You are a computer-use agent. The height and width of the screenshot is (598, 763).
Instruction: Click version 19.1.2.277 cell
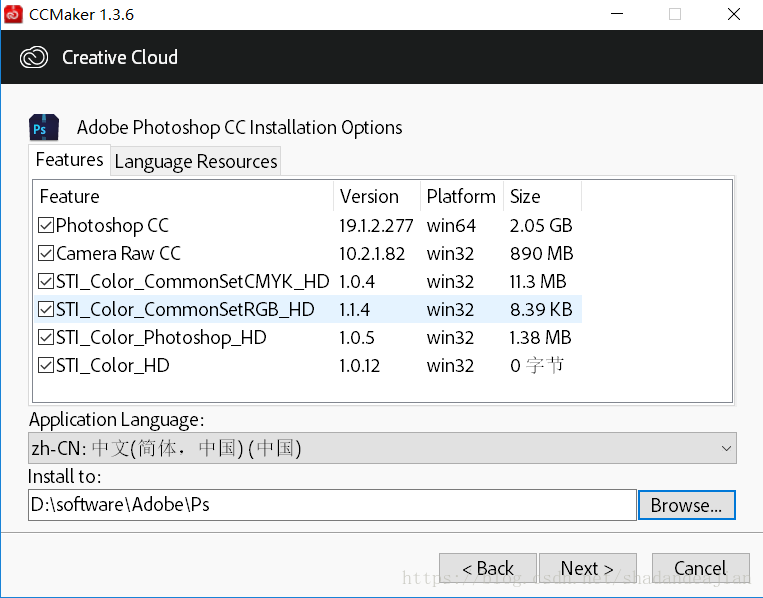coord(376,226)
